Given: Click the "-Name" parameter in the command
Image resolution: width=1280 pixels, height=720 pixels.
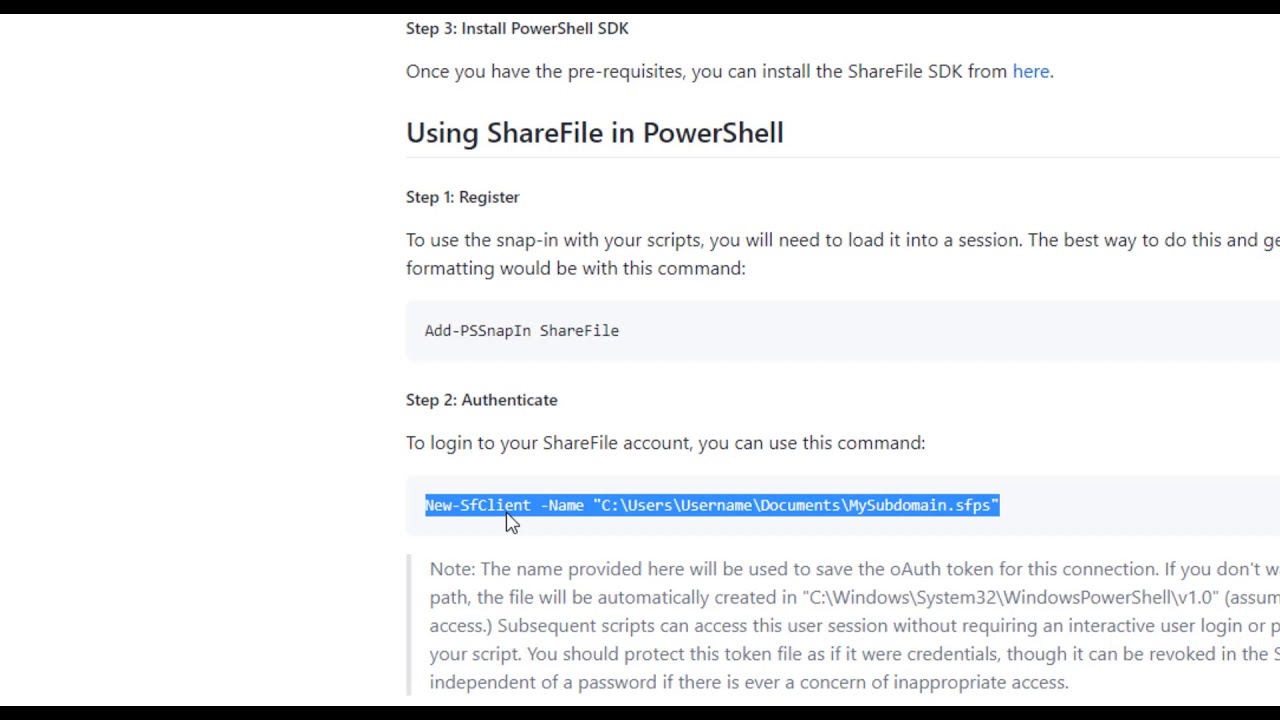Looking at the screenshot, I should [562, 505].
